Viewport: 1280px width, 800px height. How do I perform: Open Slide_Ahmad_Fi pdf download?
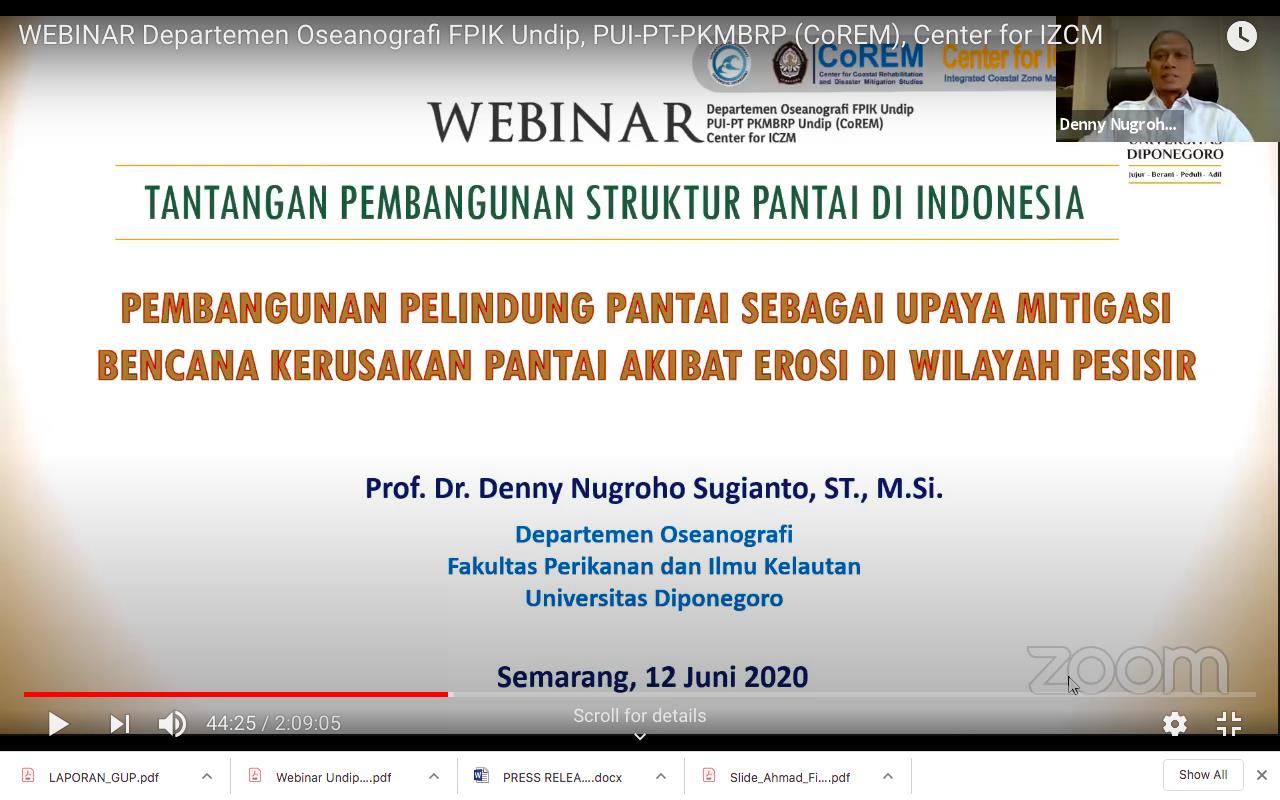coord(789,777)
